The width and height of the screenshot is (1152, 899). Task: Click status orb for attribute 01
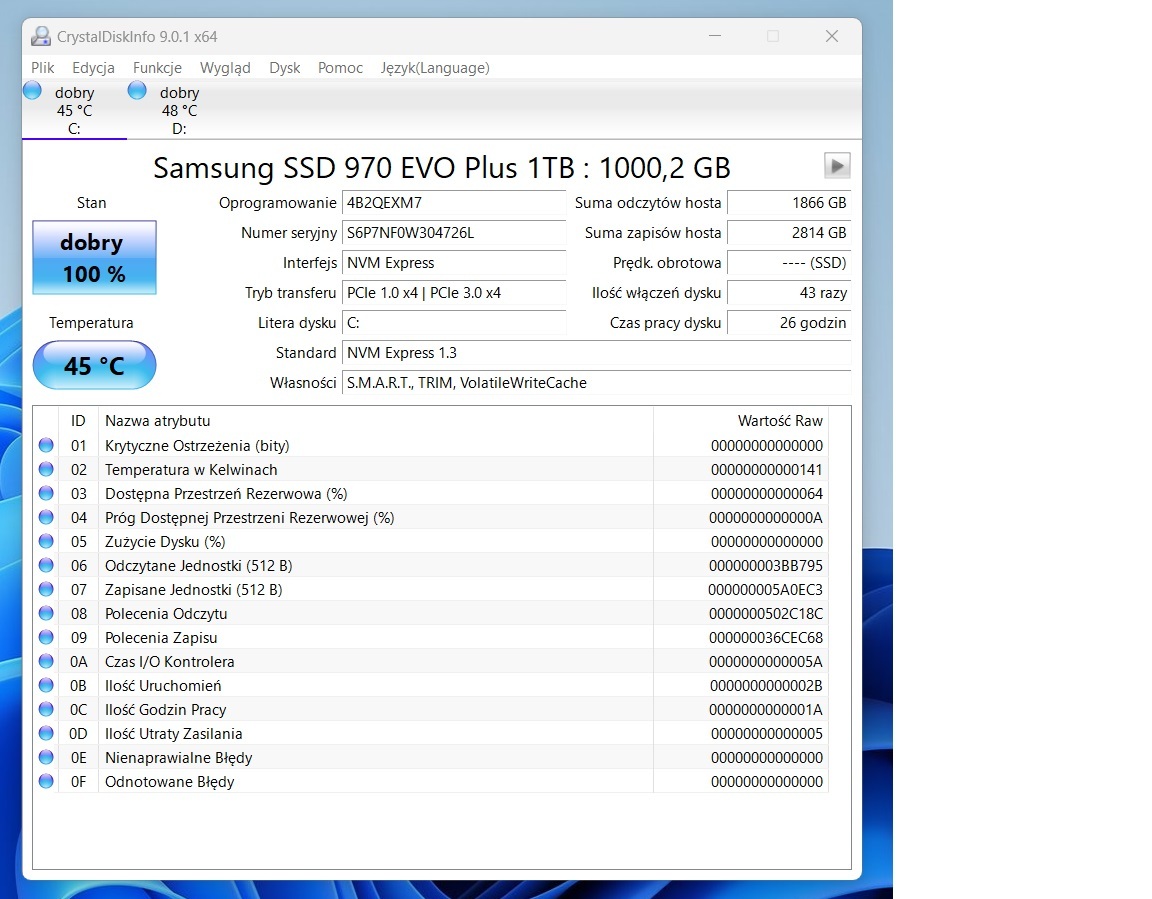point(46,445)
